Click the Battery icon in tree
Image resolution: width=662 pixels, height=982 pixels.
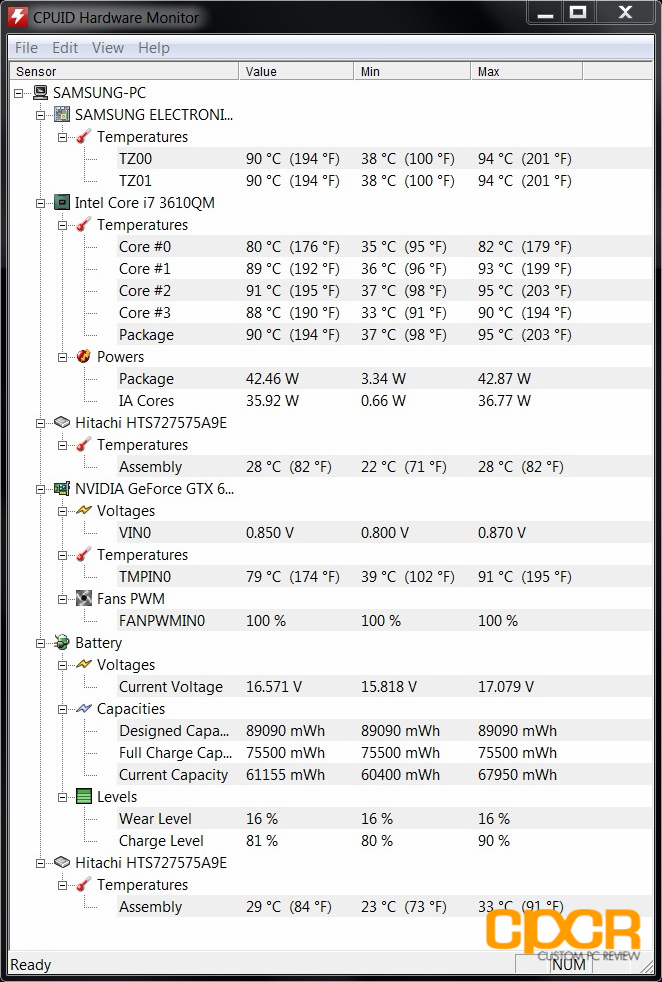pyautogui.click(x=62, y=643)
